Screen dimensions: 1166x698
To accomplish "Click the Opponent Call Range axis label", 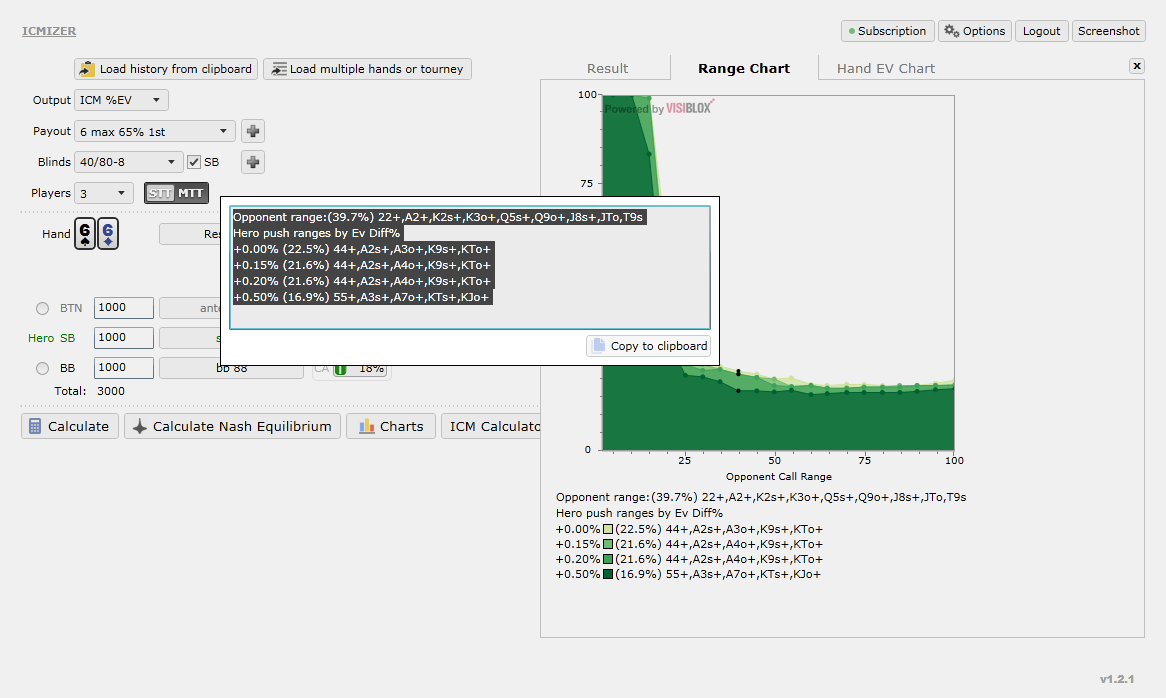I will point(779,476).
